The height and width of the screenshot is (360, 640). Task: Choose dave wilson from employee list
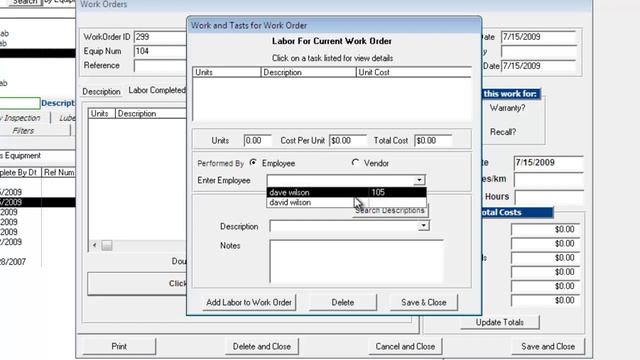coord(347,192)
